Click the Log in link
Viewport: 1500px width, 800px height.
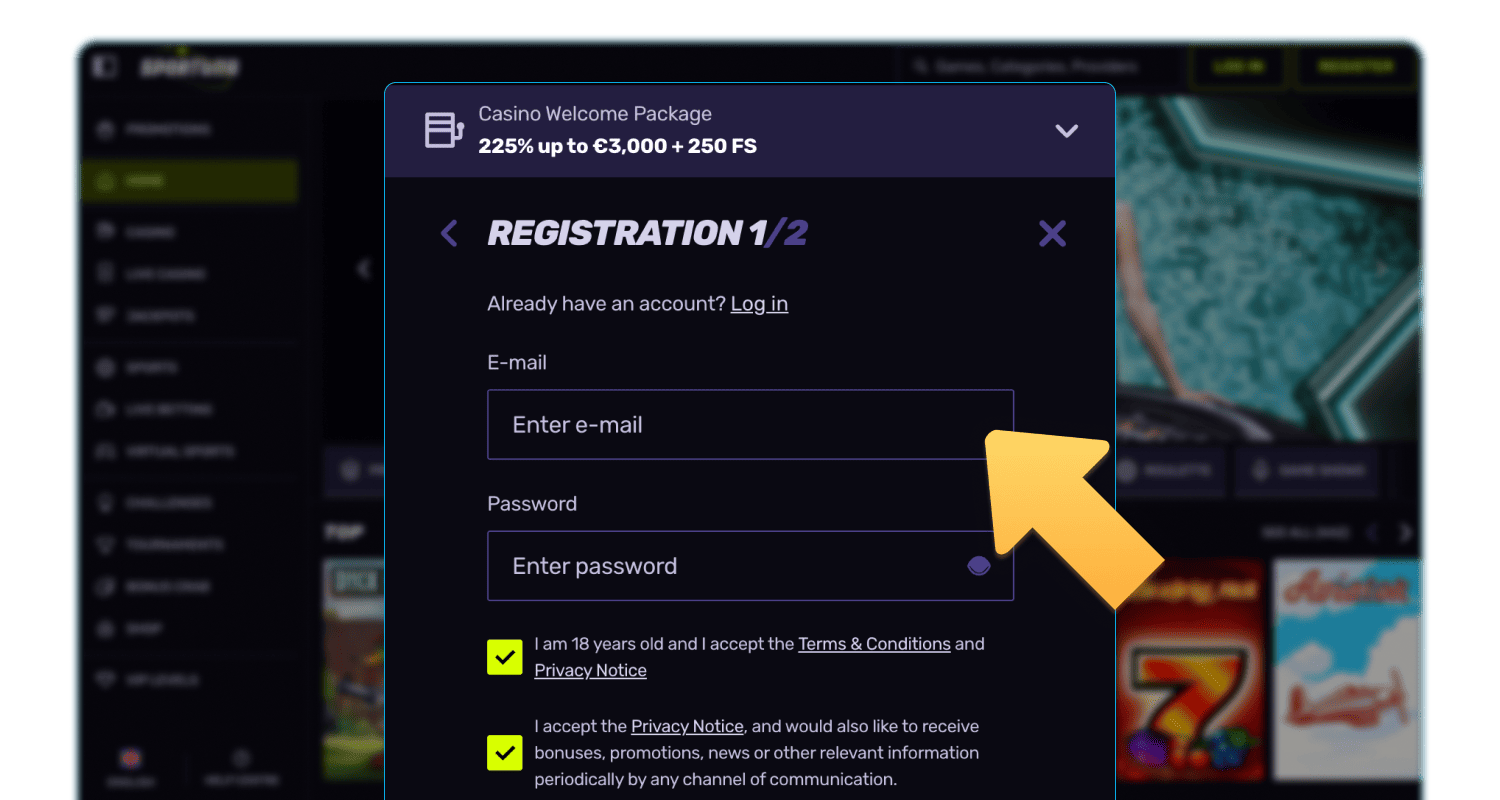759,304
